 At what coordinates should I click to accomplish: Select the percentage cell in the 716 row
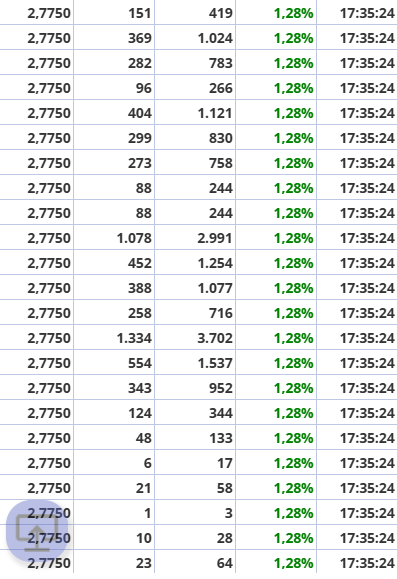(276, 313)
